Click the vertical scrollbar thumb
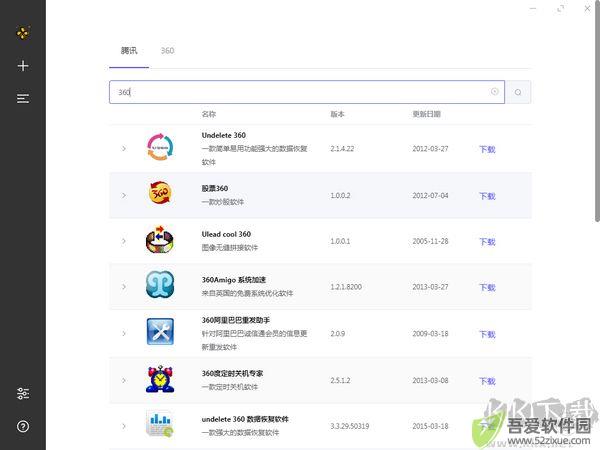This screenshot has height=450, width=600. [597, 111]
